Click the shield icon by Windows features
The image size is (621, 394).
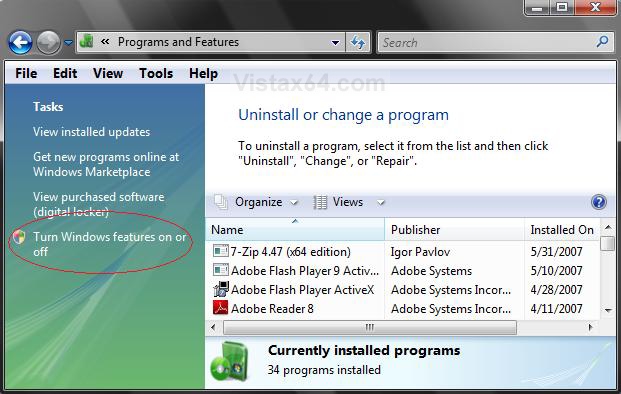[x=19, y=237]
